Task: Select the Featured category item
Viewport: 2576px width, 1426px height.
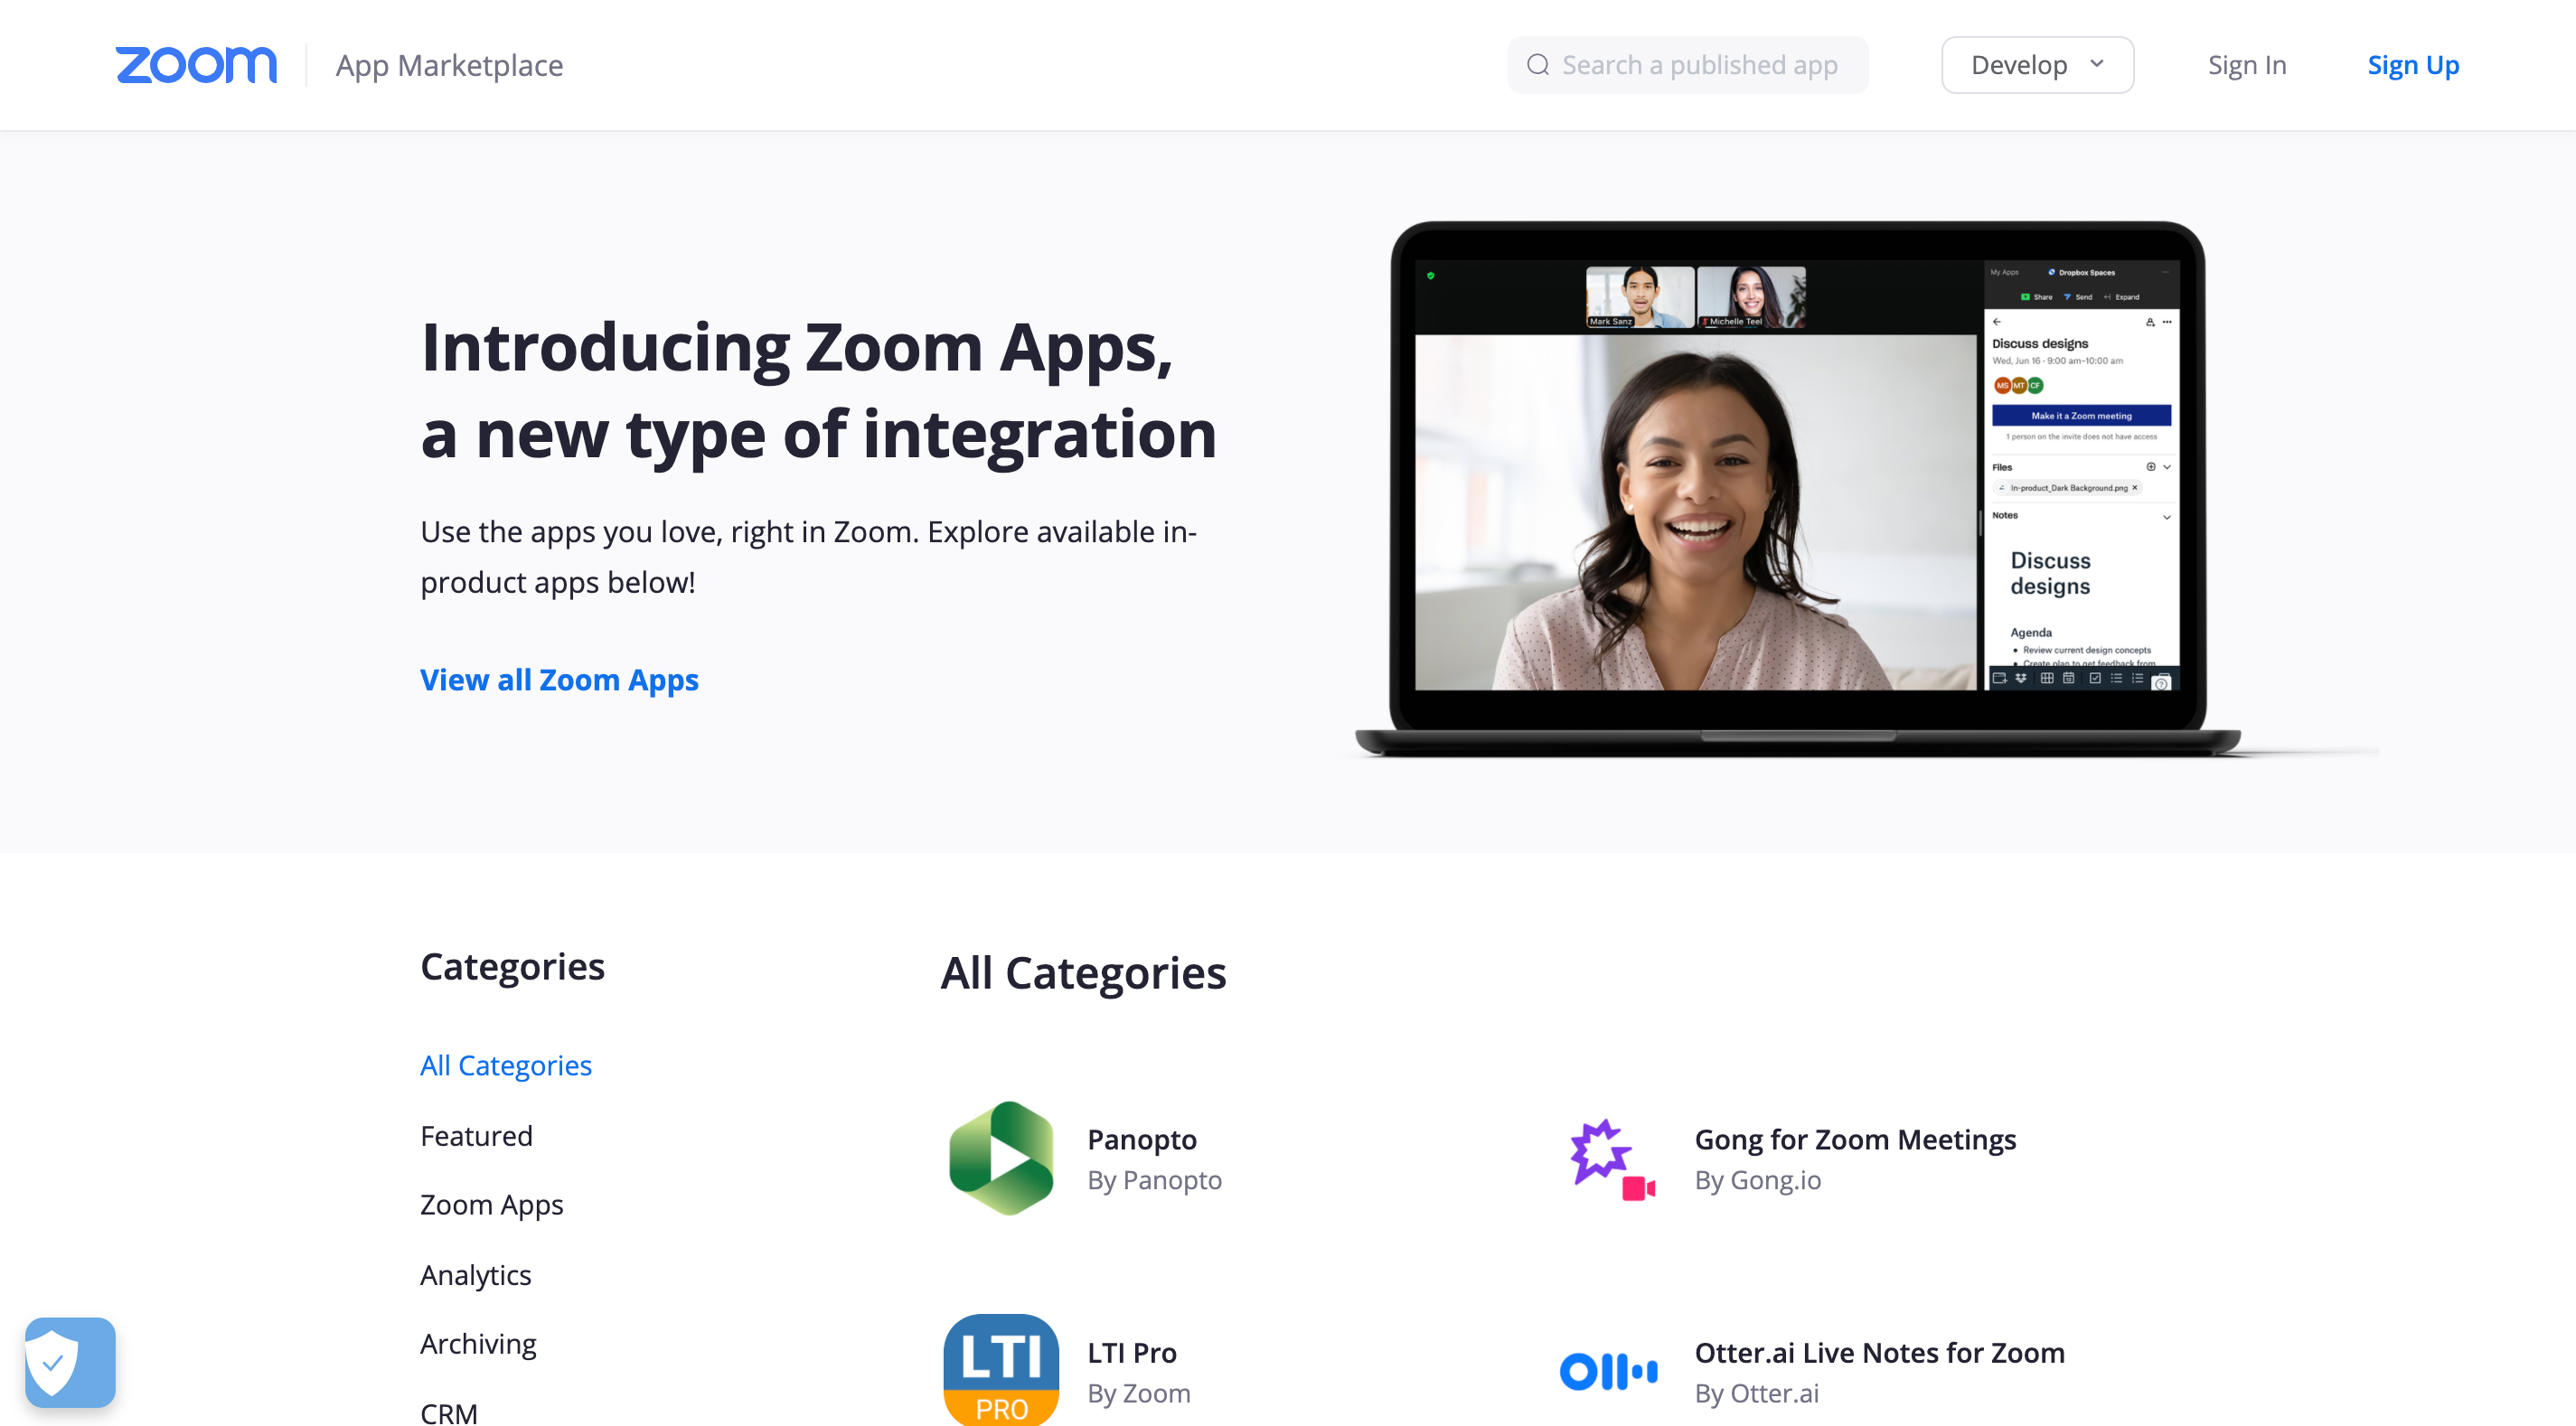Action: (475, 1134)
